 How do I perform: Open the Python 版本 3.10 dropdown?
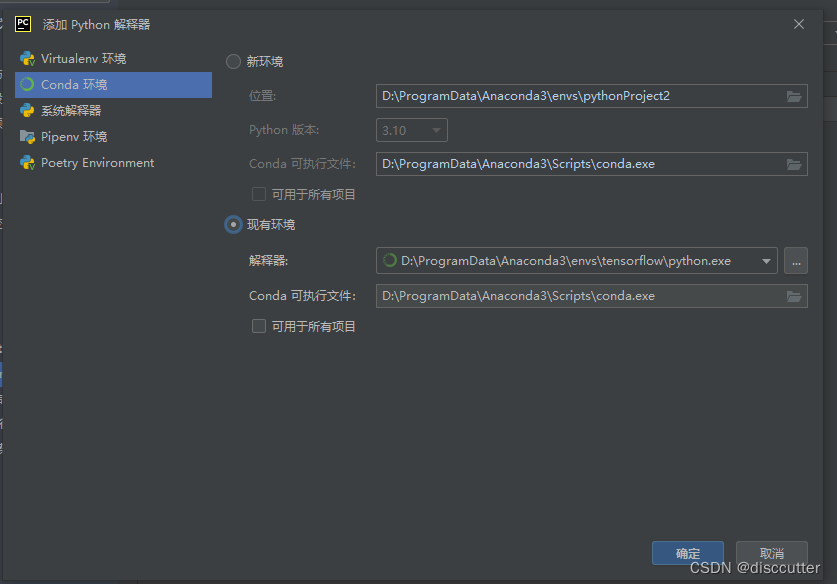(412, 130)
